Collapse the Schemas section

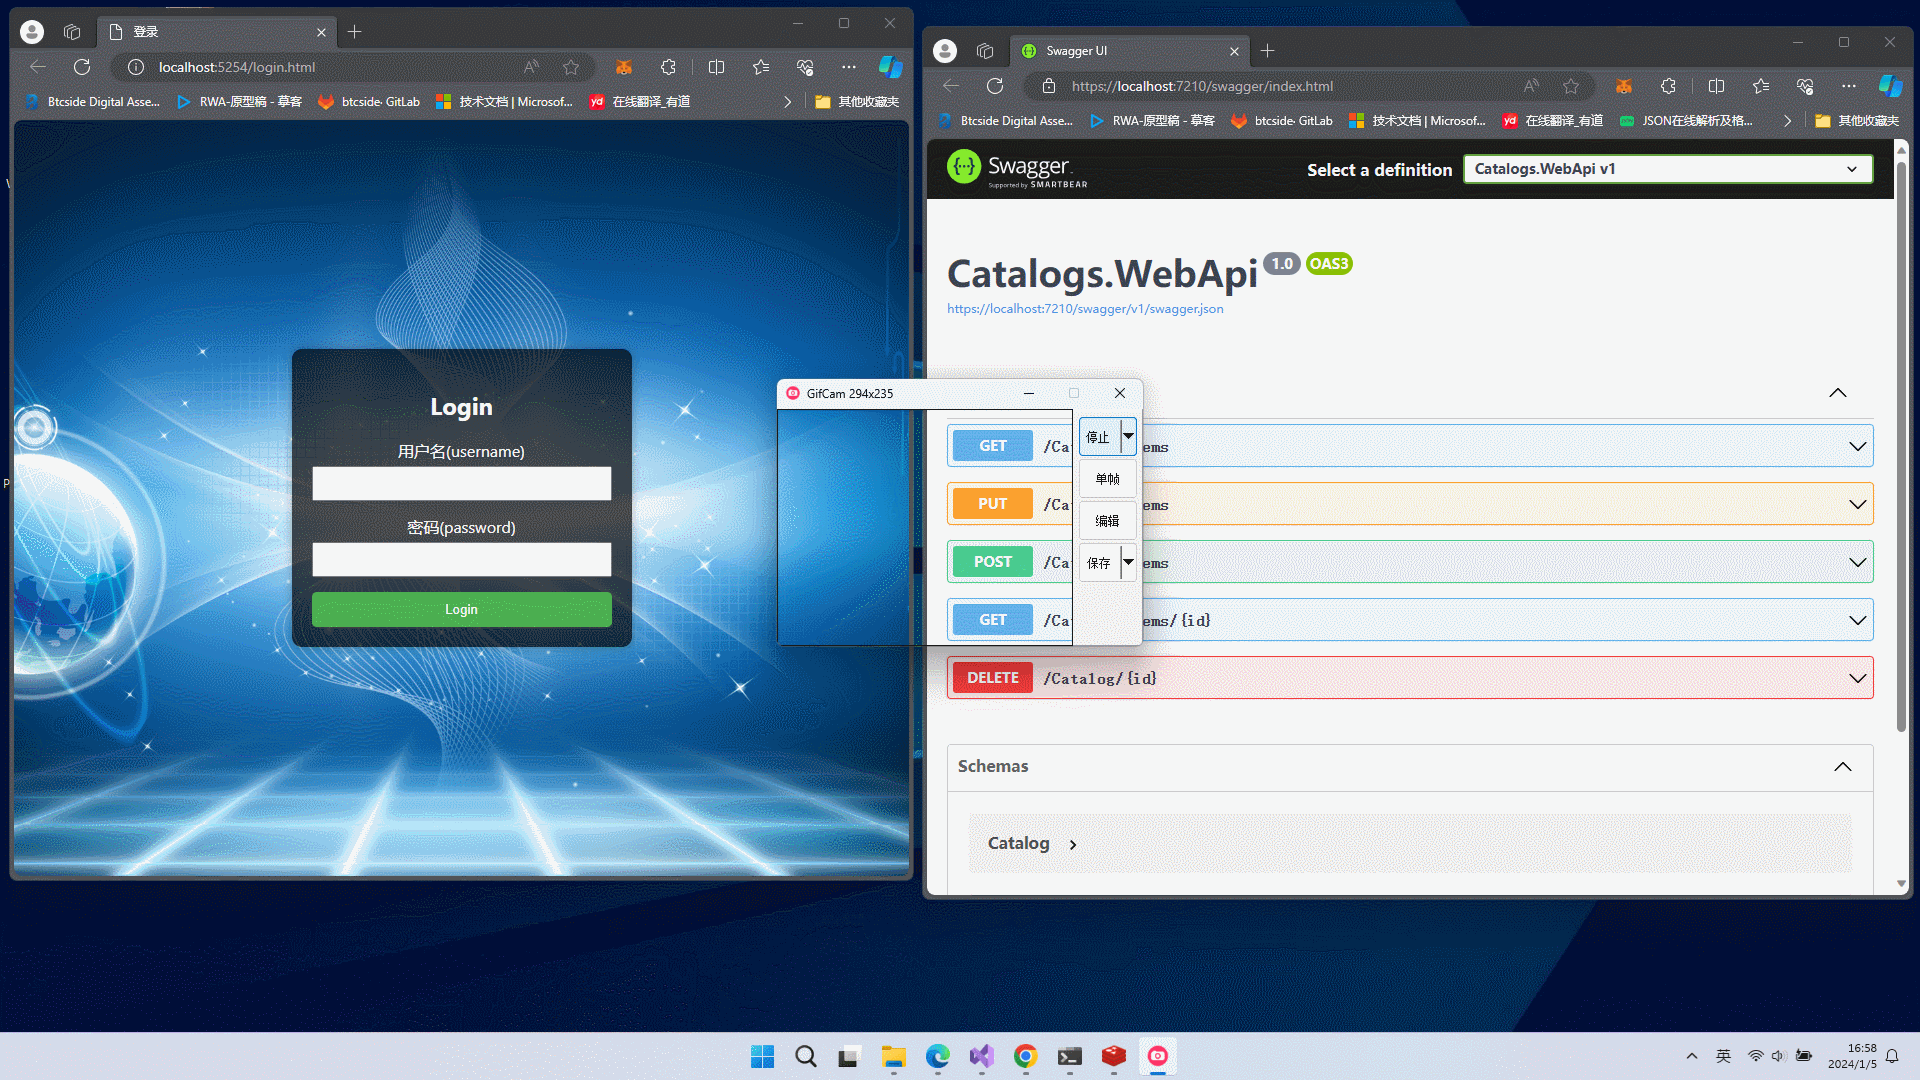pyautogui.click(x=1844, y=766)
